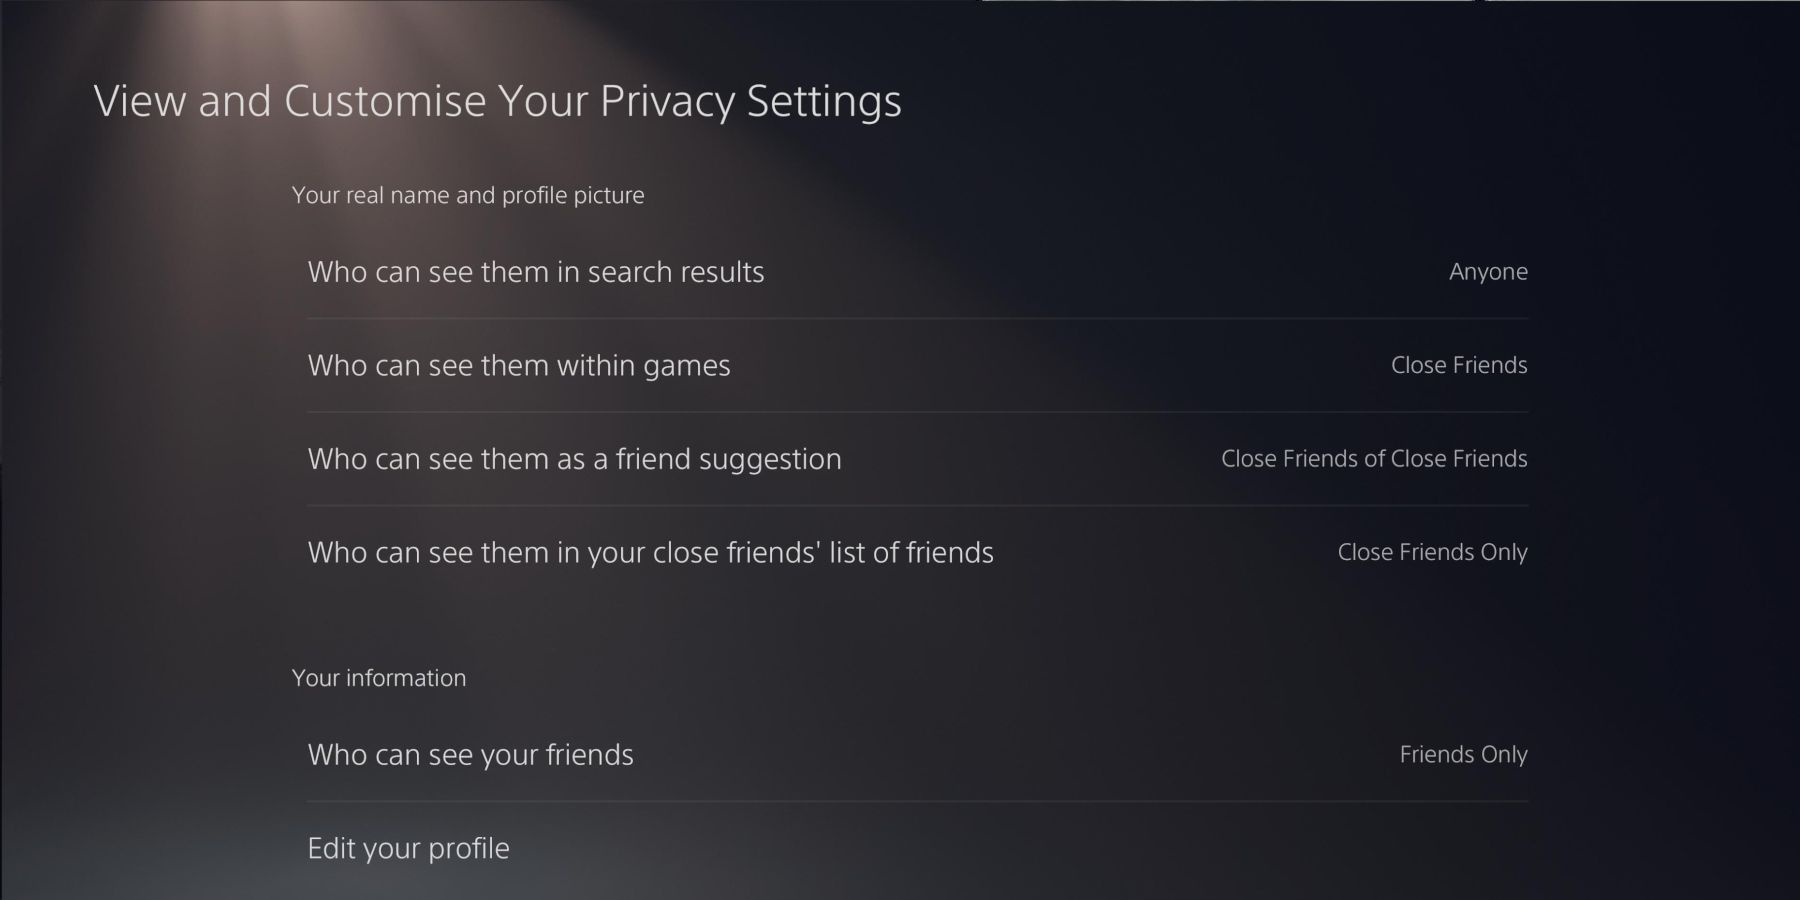Click the 'Your real name and profile picture' header
Image resolution: width=1800 pixels, height=900 pixels.
coord(468,195)
